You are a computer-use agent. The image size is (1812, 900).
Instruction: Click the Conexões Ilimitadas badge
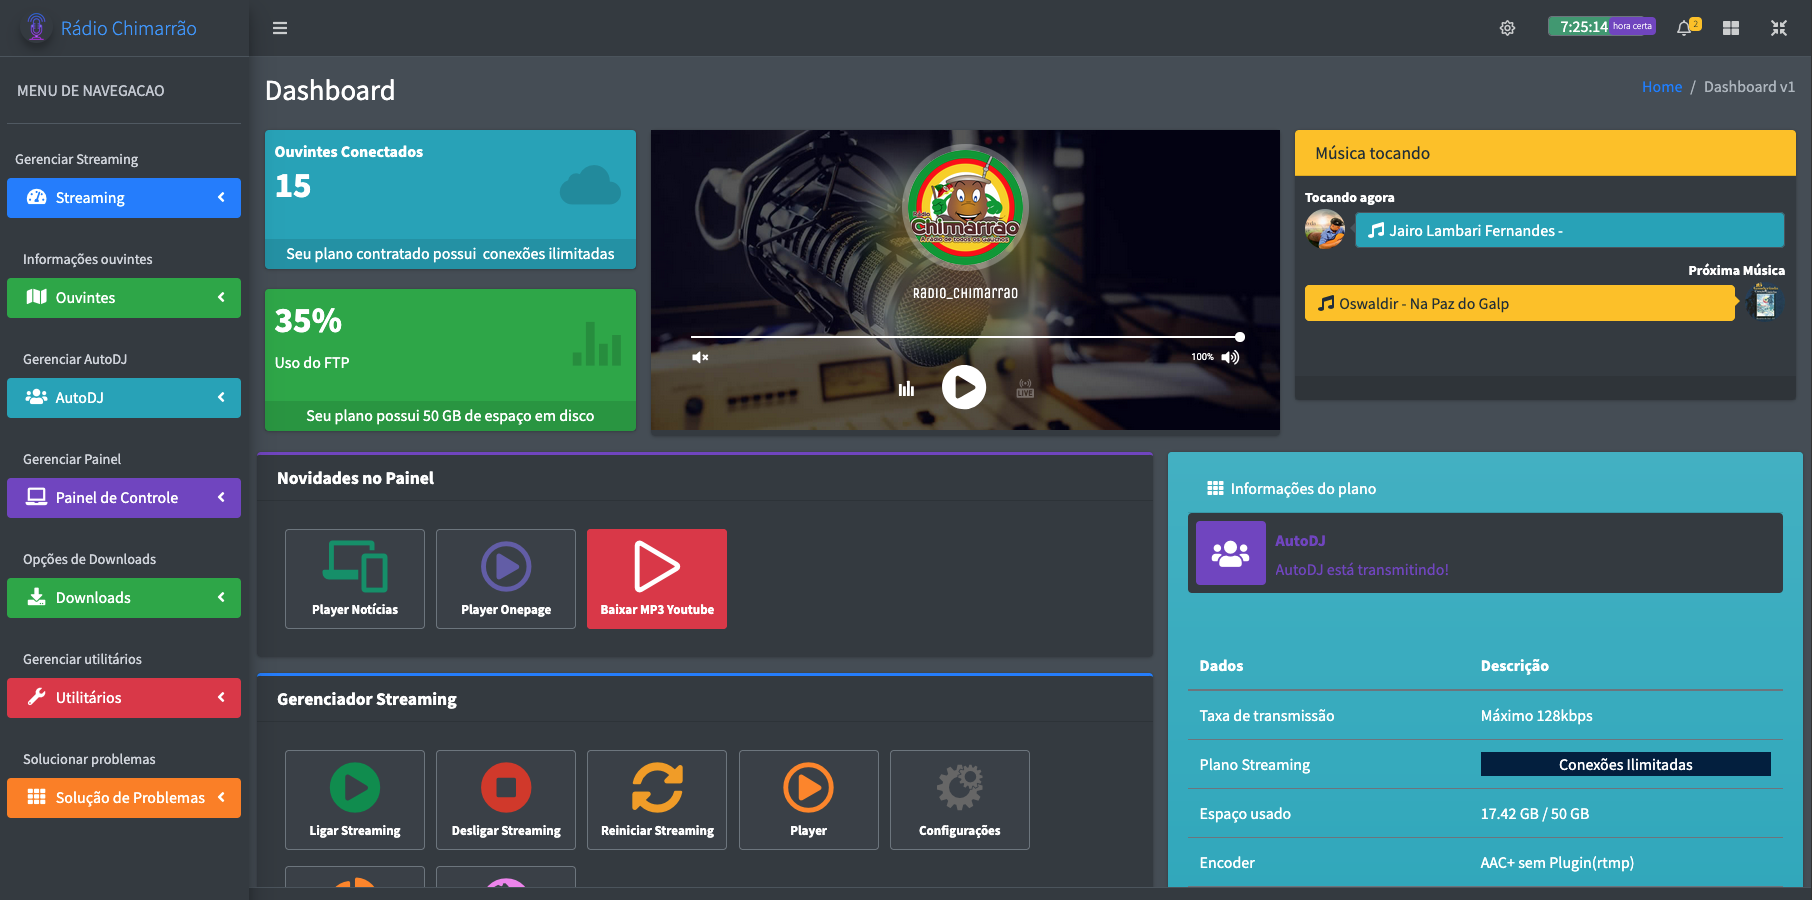pos(1626,764)
